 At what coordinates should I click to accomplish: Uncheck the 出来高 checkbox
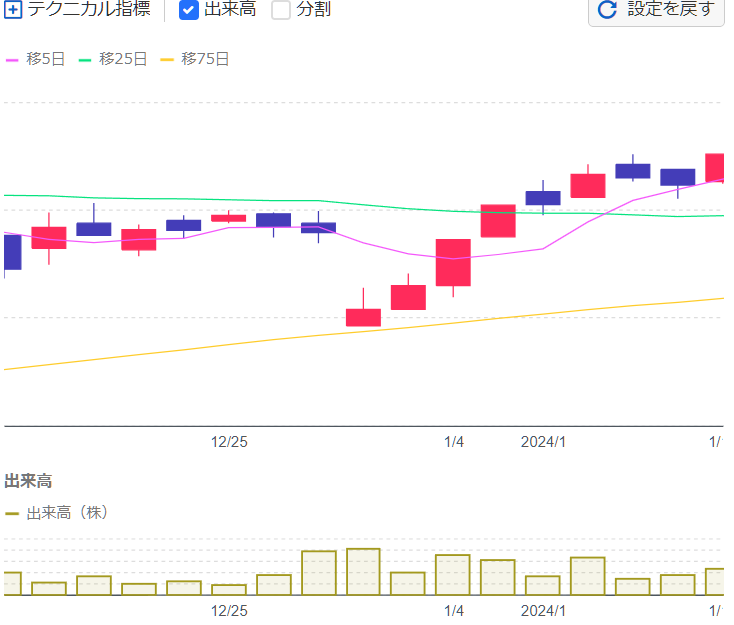click(x=189, y=10)
